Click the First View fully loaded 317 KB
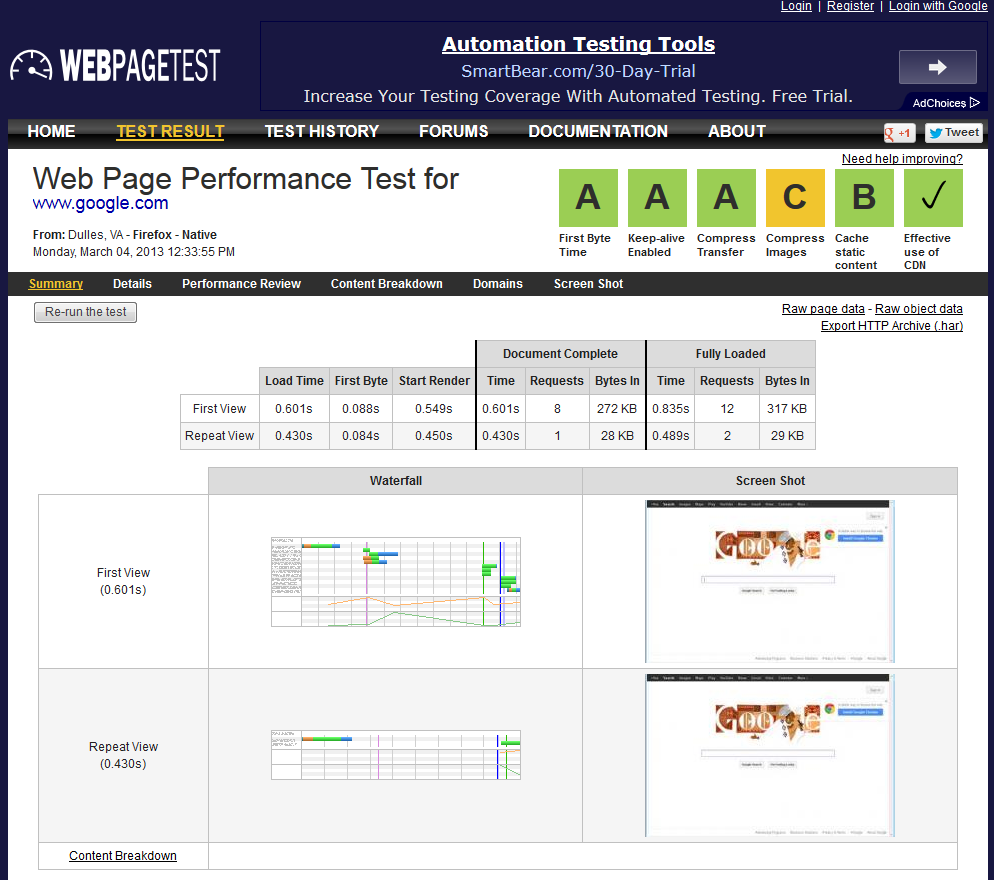The height and width of the screenshot is (880, 994). pos(787,409)
